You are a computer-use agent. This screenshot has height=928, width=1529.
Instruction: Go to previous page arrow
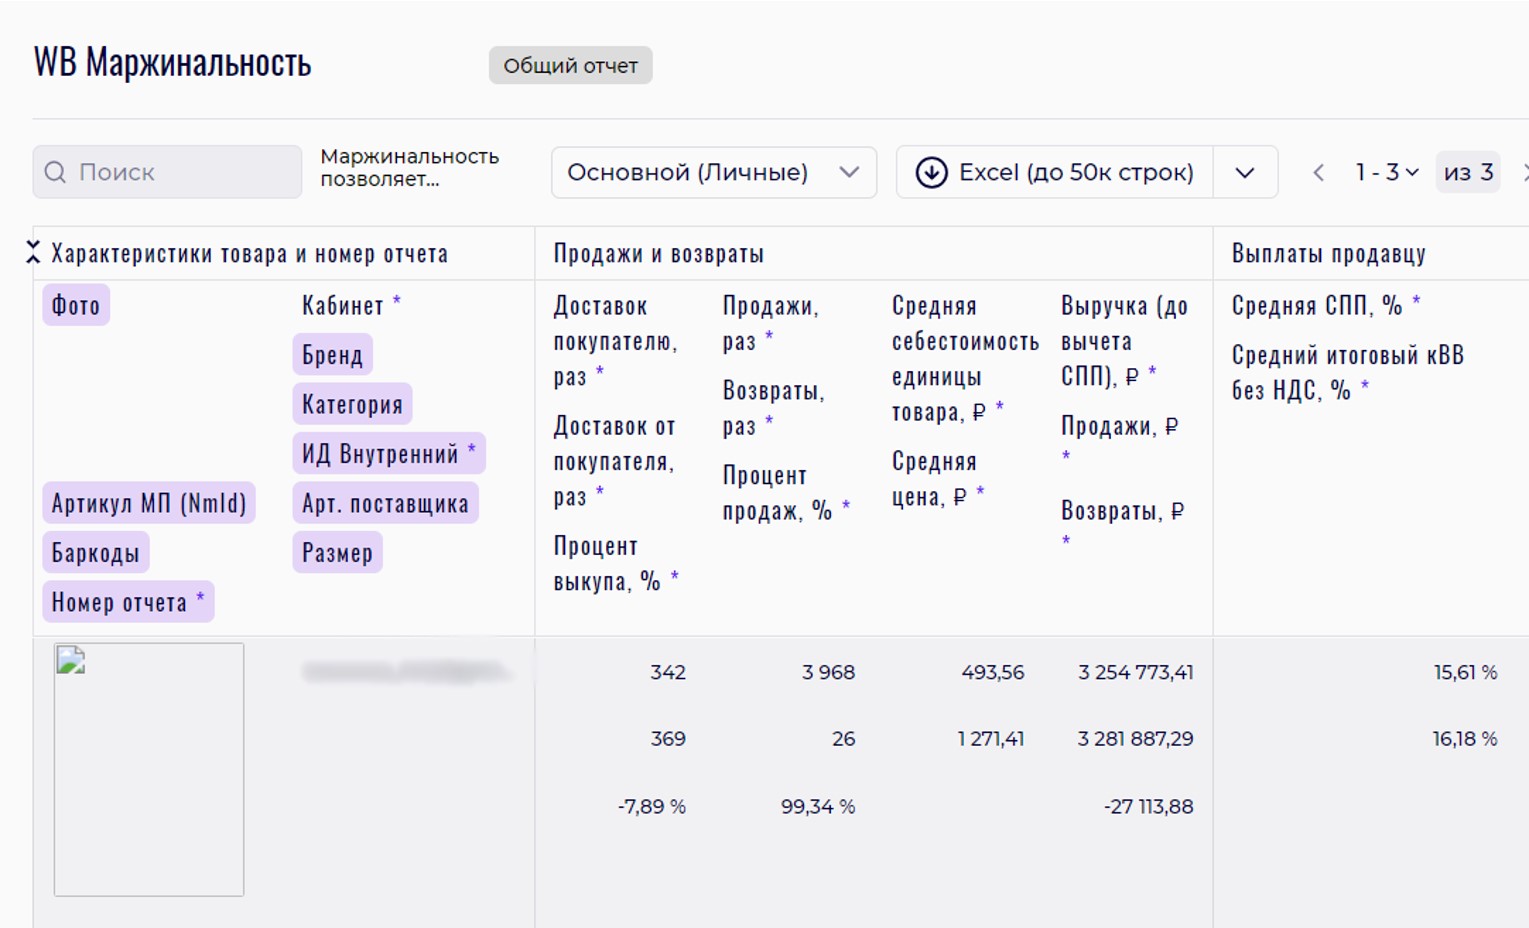tap(1319, 173)
